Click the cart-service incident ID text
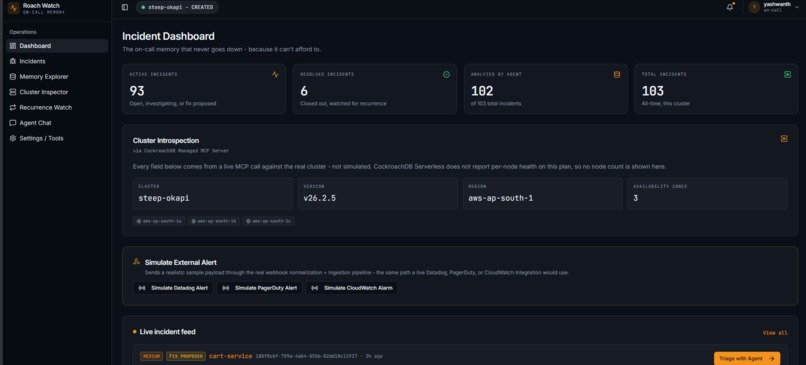Screen dimensions: 806x365 (x=306, y=356)
